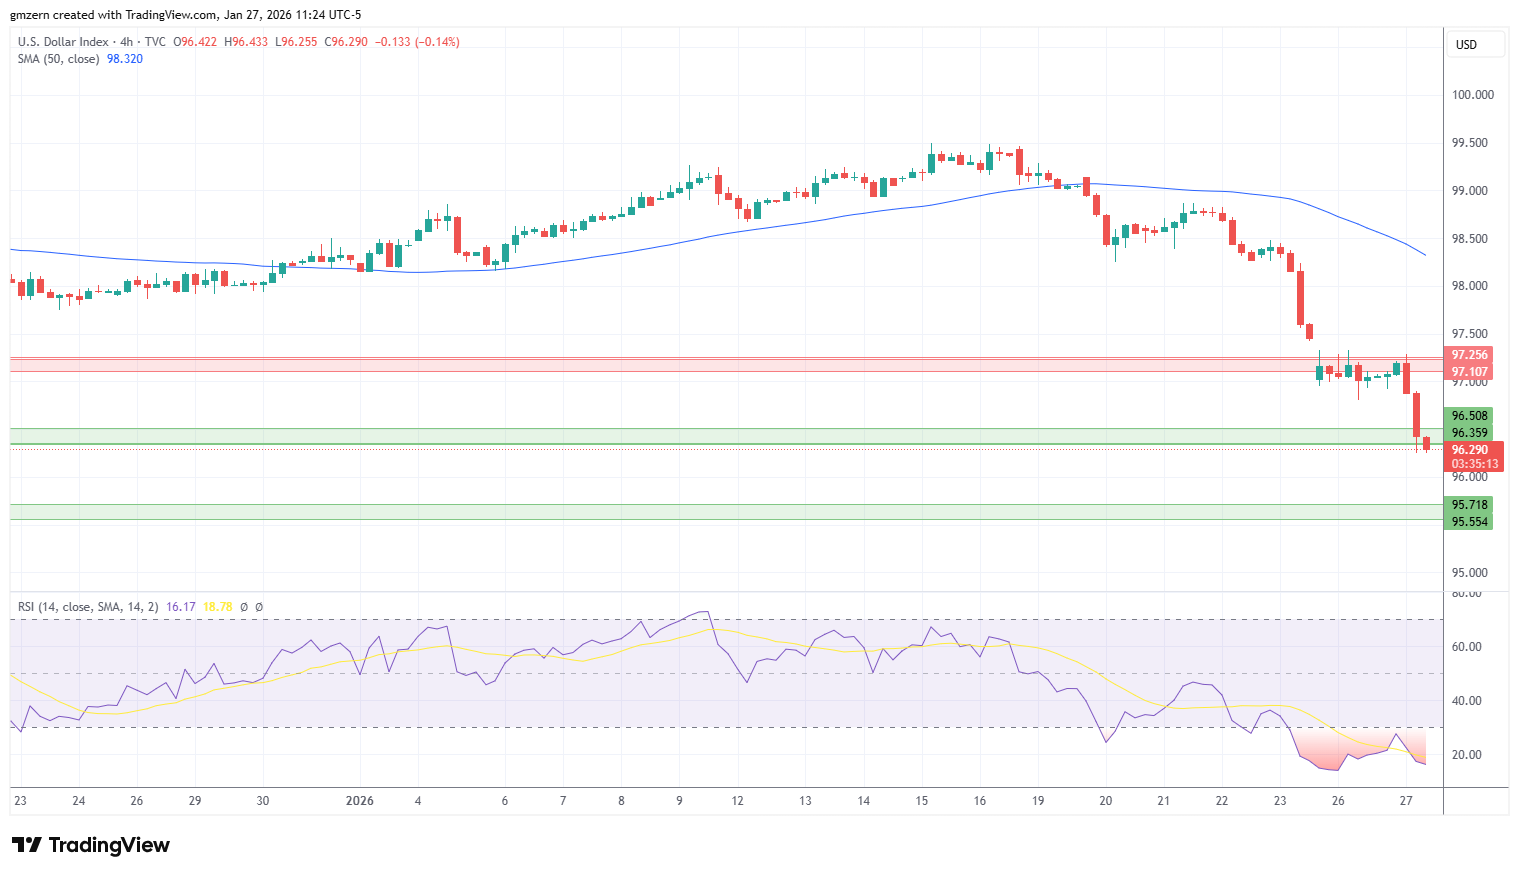This screenshot has width=1519, height=875.
Task: Click the change value −0.133 (−0.14%)
Action: (x=417, y=42)
